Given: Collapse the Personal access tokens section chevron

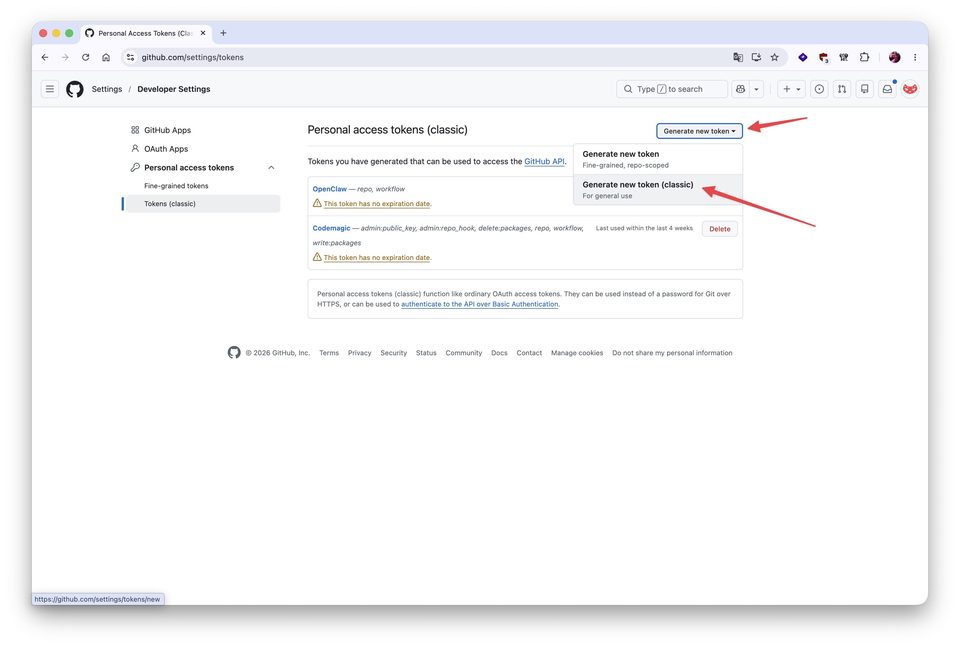Looking at the screenshot, I should [x=271, y=168].
